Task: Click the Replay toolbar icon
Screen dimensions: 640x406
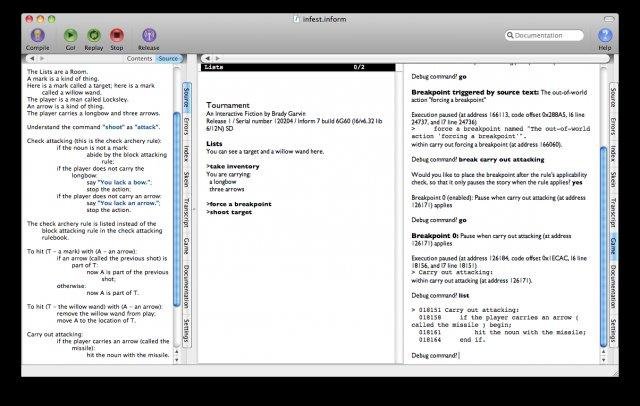Action: pyautogui.click(x=94, y=35)
